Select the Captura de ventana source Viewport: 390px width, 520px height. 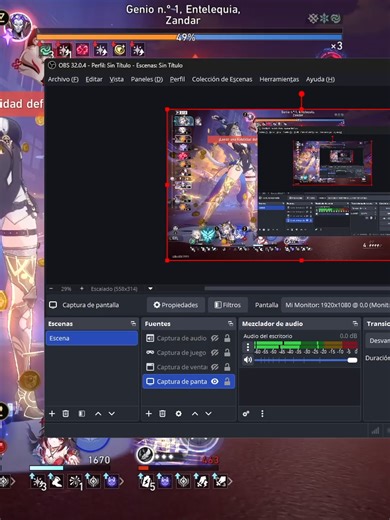click(189, 367)
